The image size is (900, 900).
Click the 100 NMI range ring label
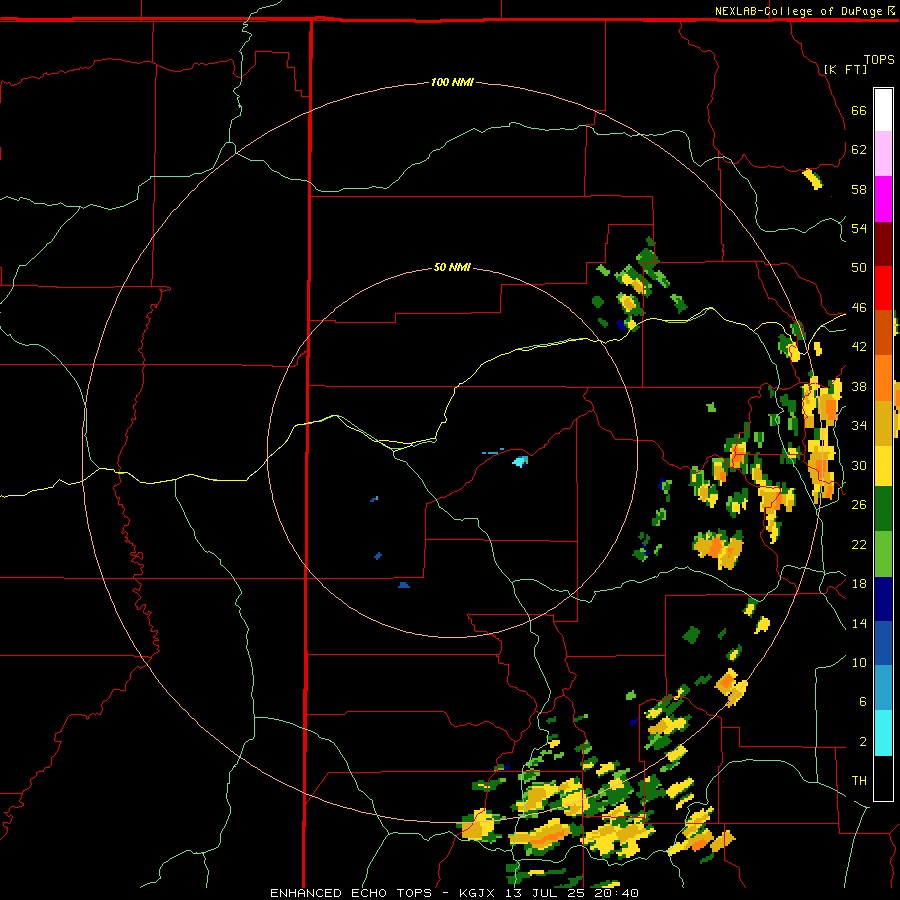[452, 82]
